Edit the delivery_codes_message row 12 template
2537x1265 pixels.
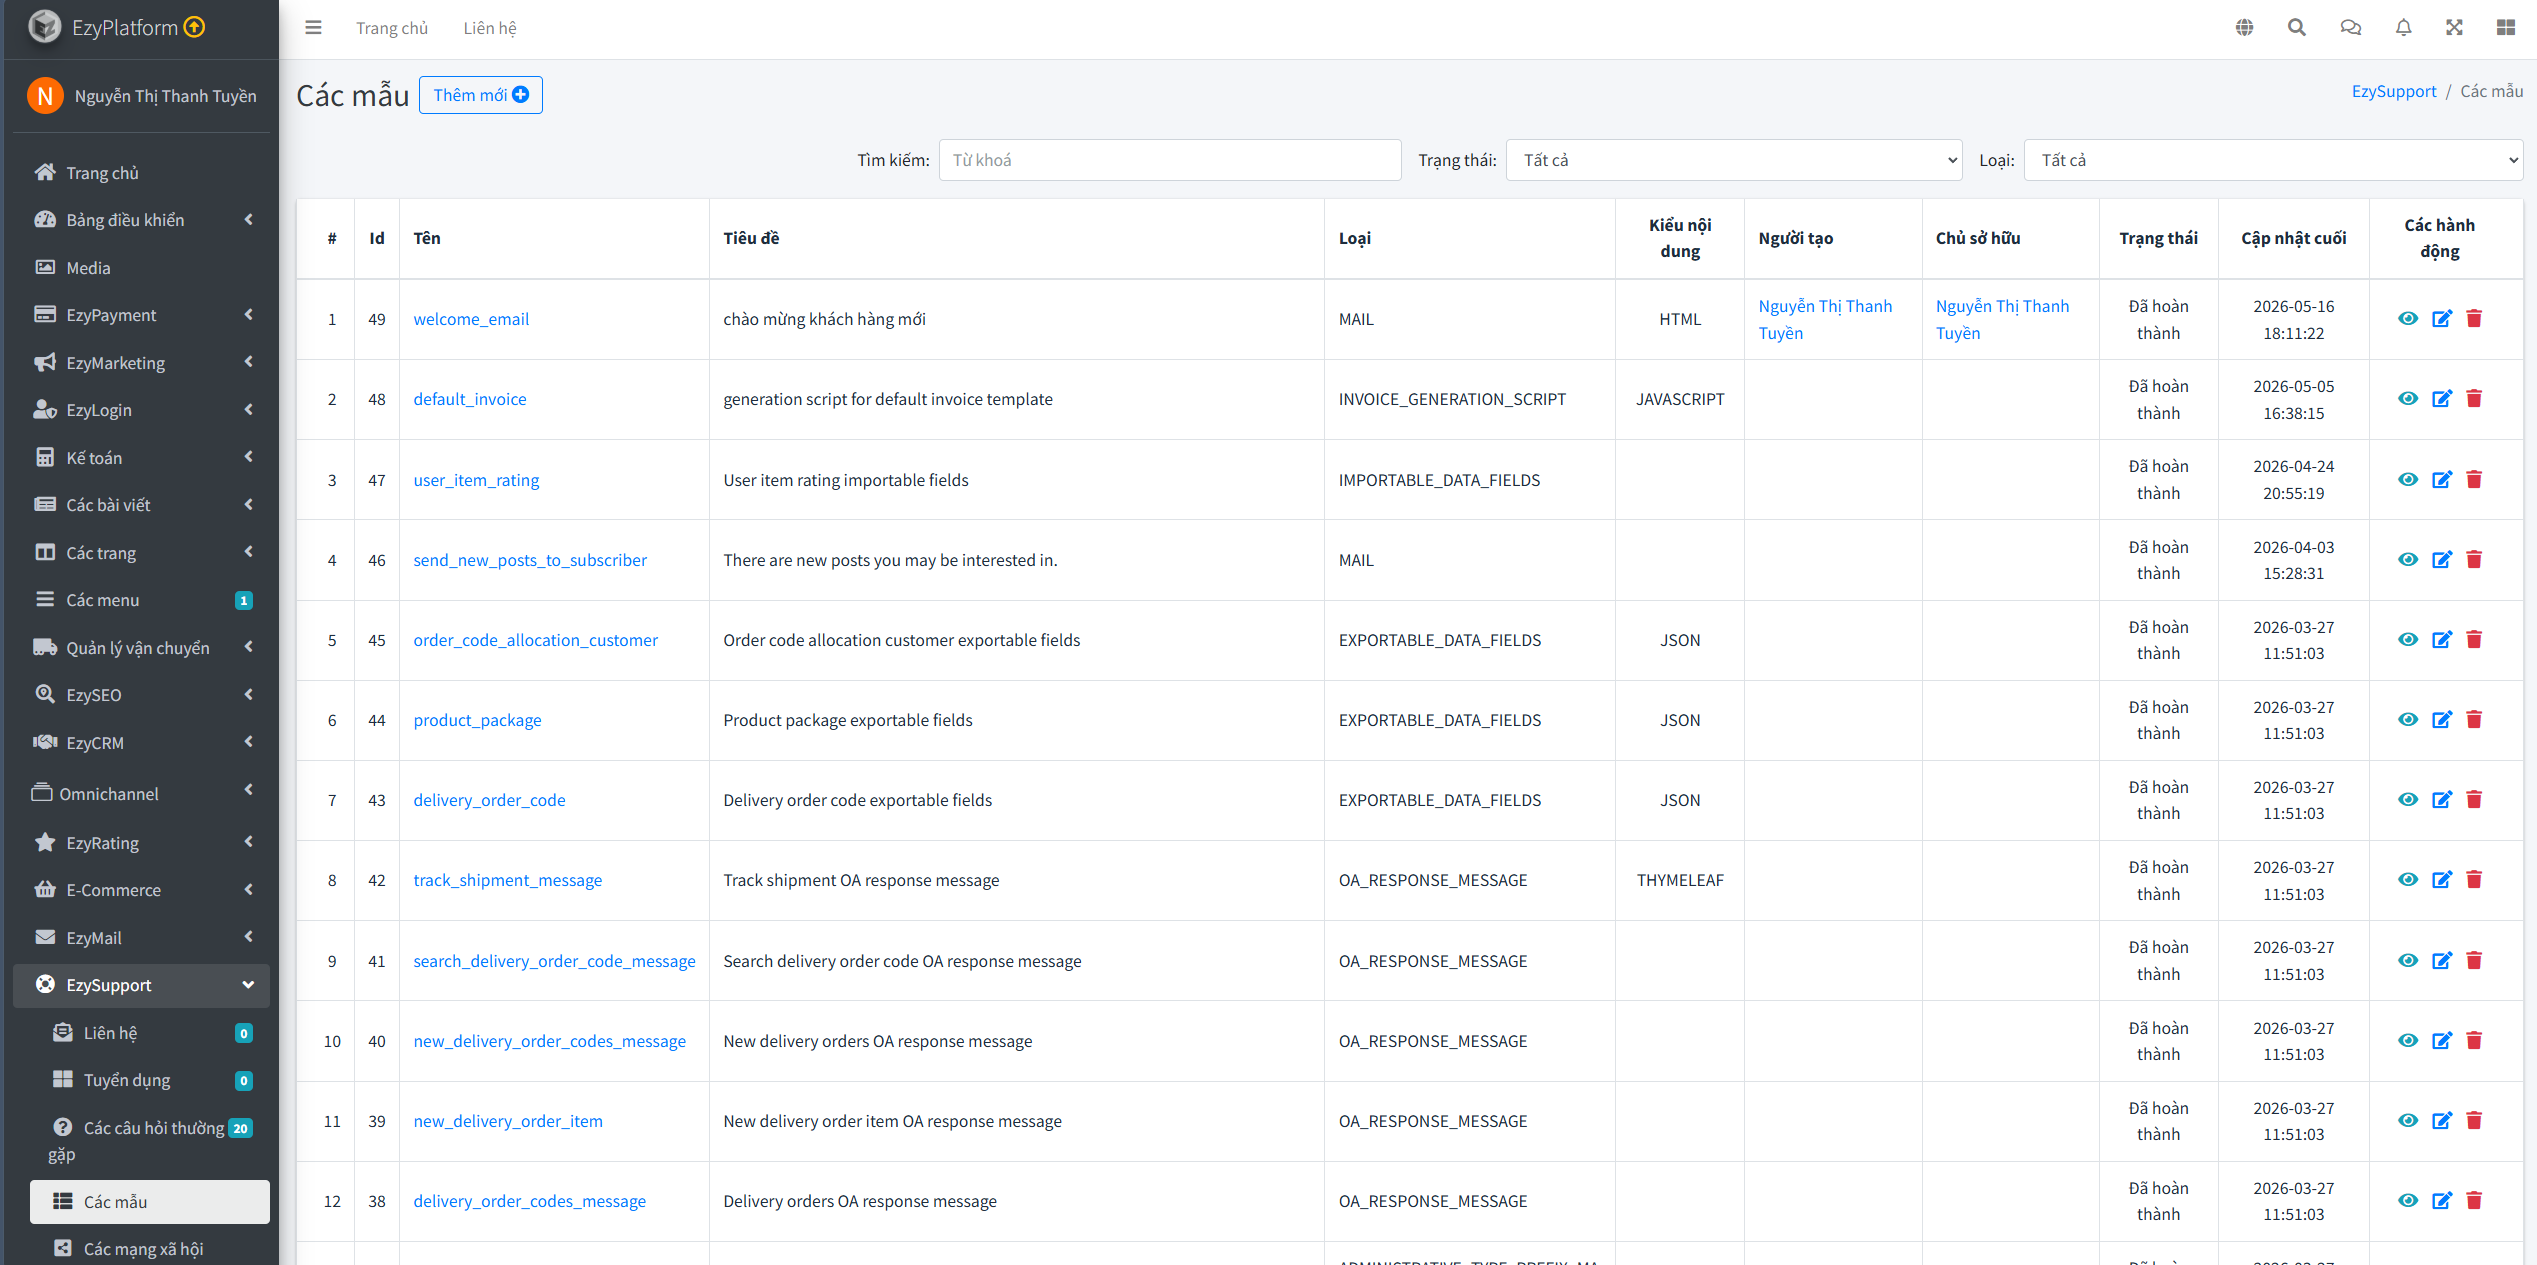click(2442, 1201)
